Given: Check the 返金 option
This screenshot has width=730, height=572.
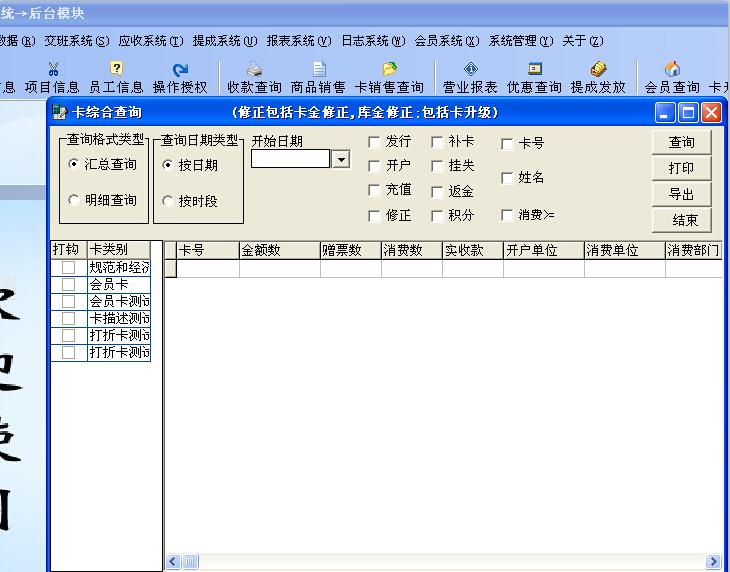Looking at the screenshot, I should click(x=437, y=192).
